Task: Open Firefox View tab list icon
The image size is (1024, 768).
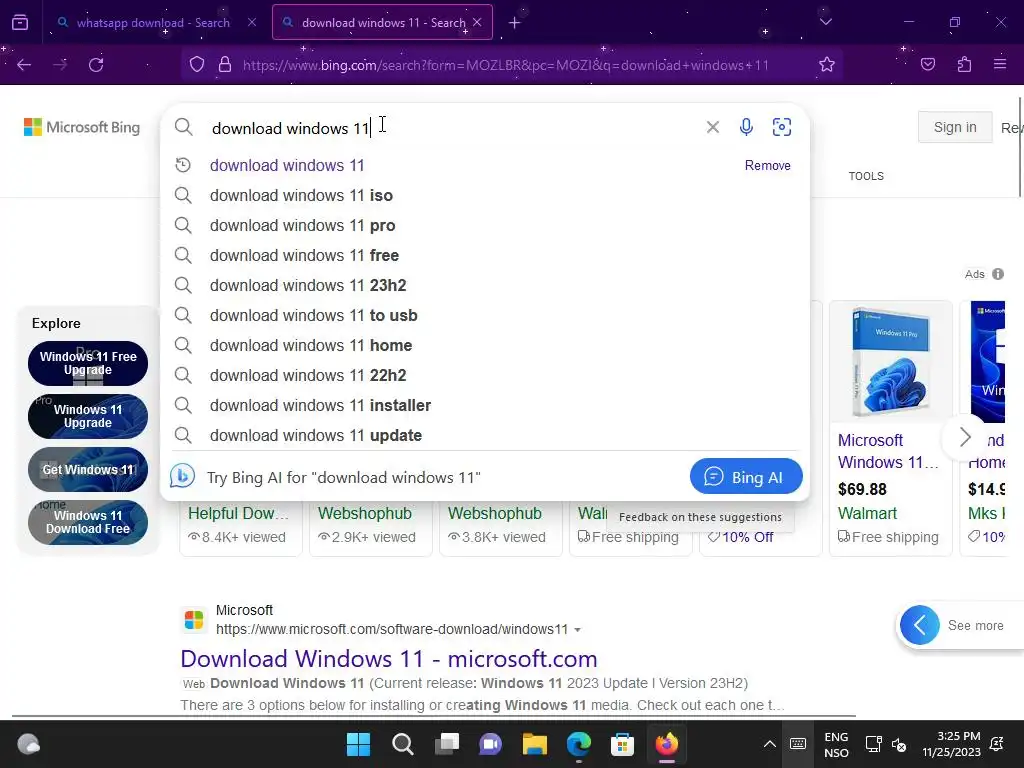Action: (20, 23)
